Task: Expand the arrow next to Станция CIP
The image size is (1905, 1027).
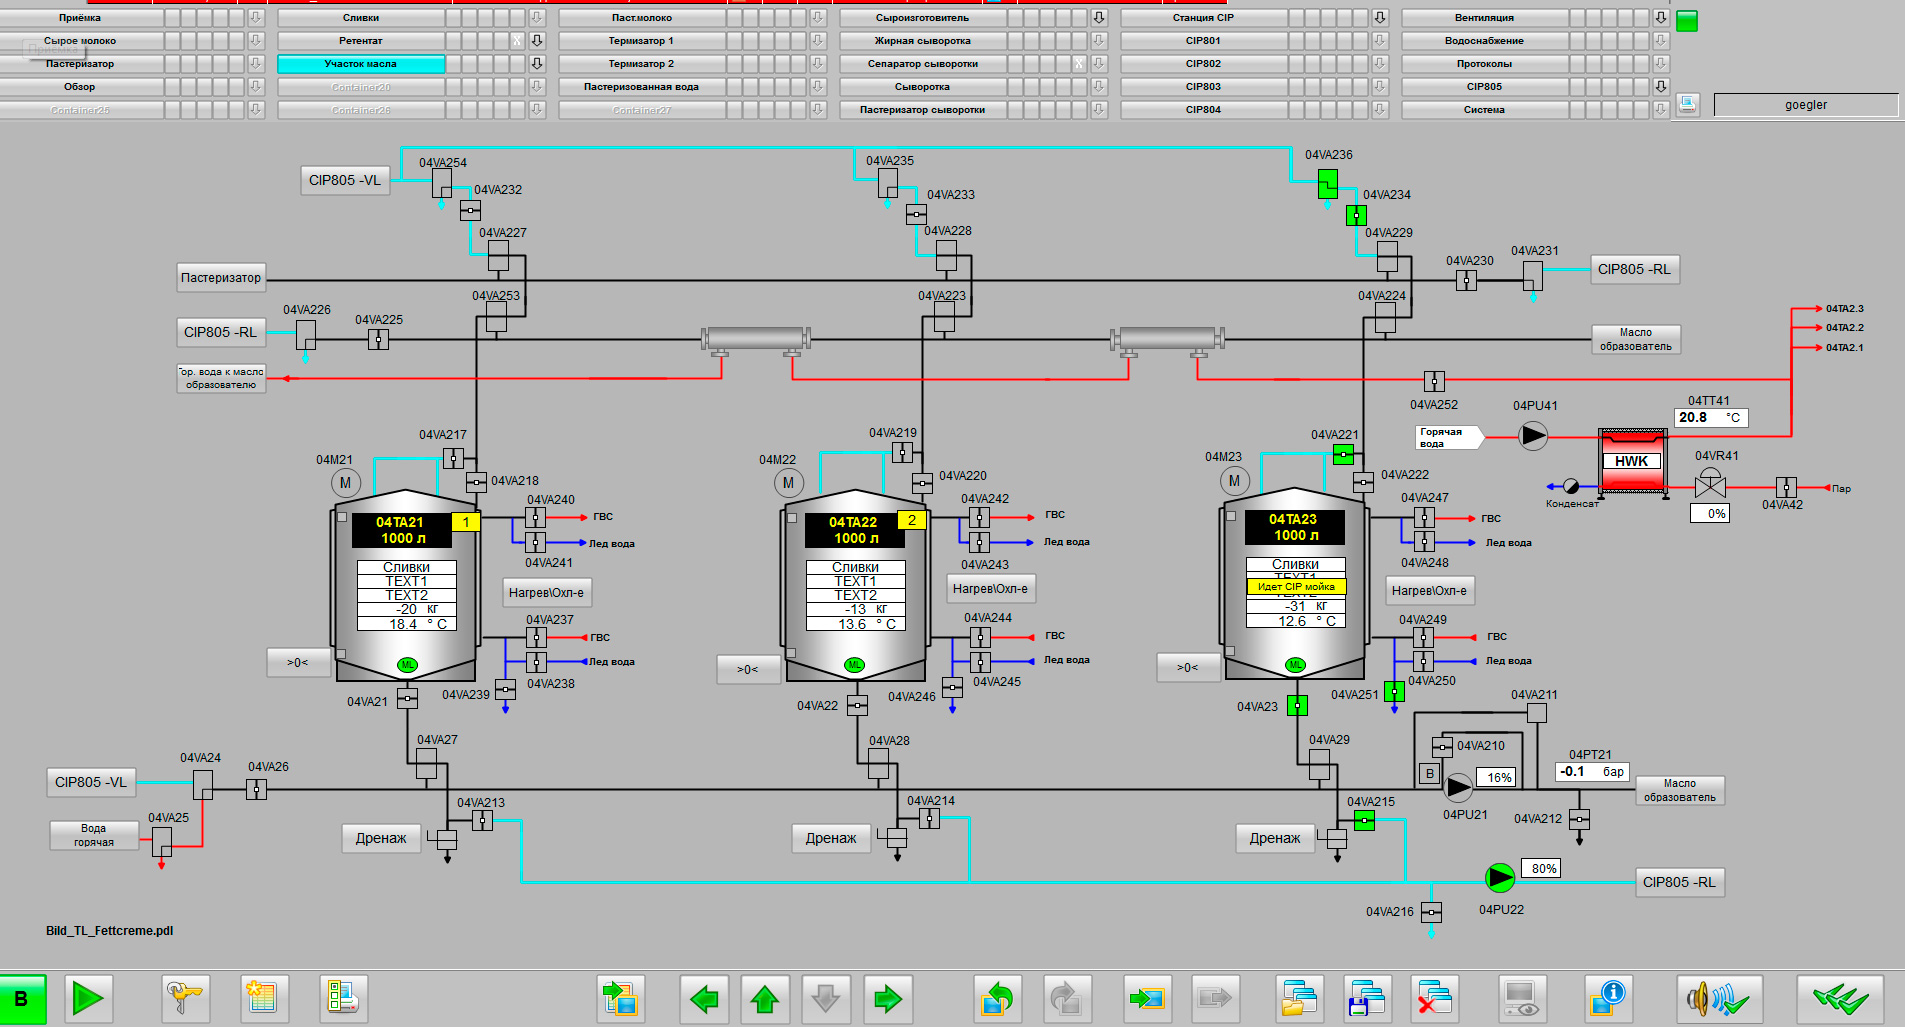Action: pyautogui.click(x=1380, y=18)
